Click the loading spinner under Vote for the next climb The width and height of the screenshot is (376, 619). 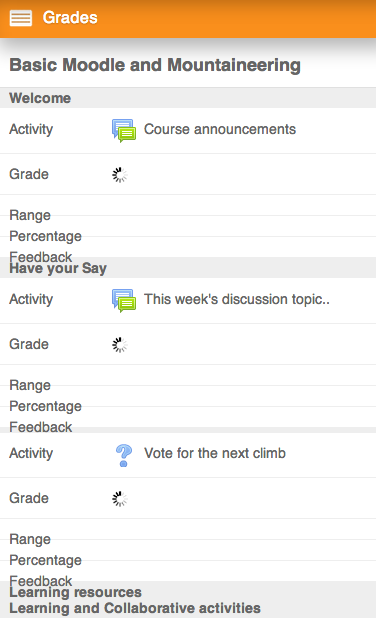coord(120,499)
